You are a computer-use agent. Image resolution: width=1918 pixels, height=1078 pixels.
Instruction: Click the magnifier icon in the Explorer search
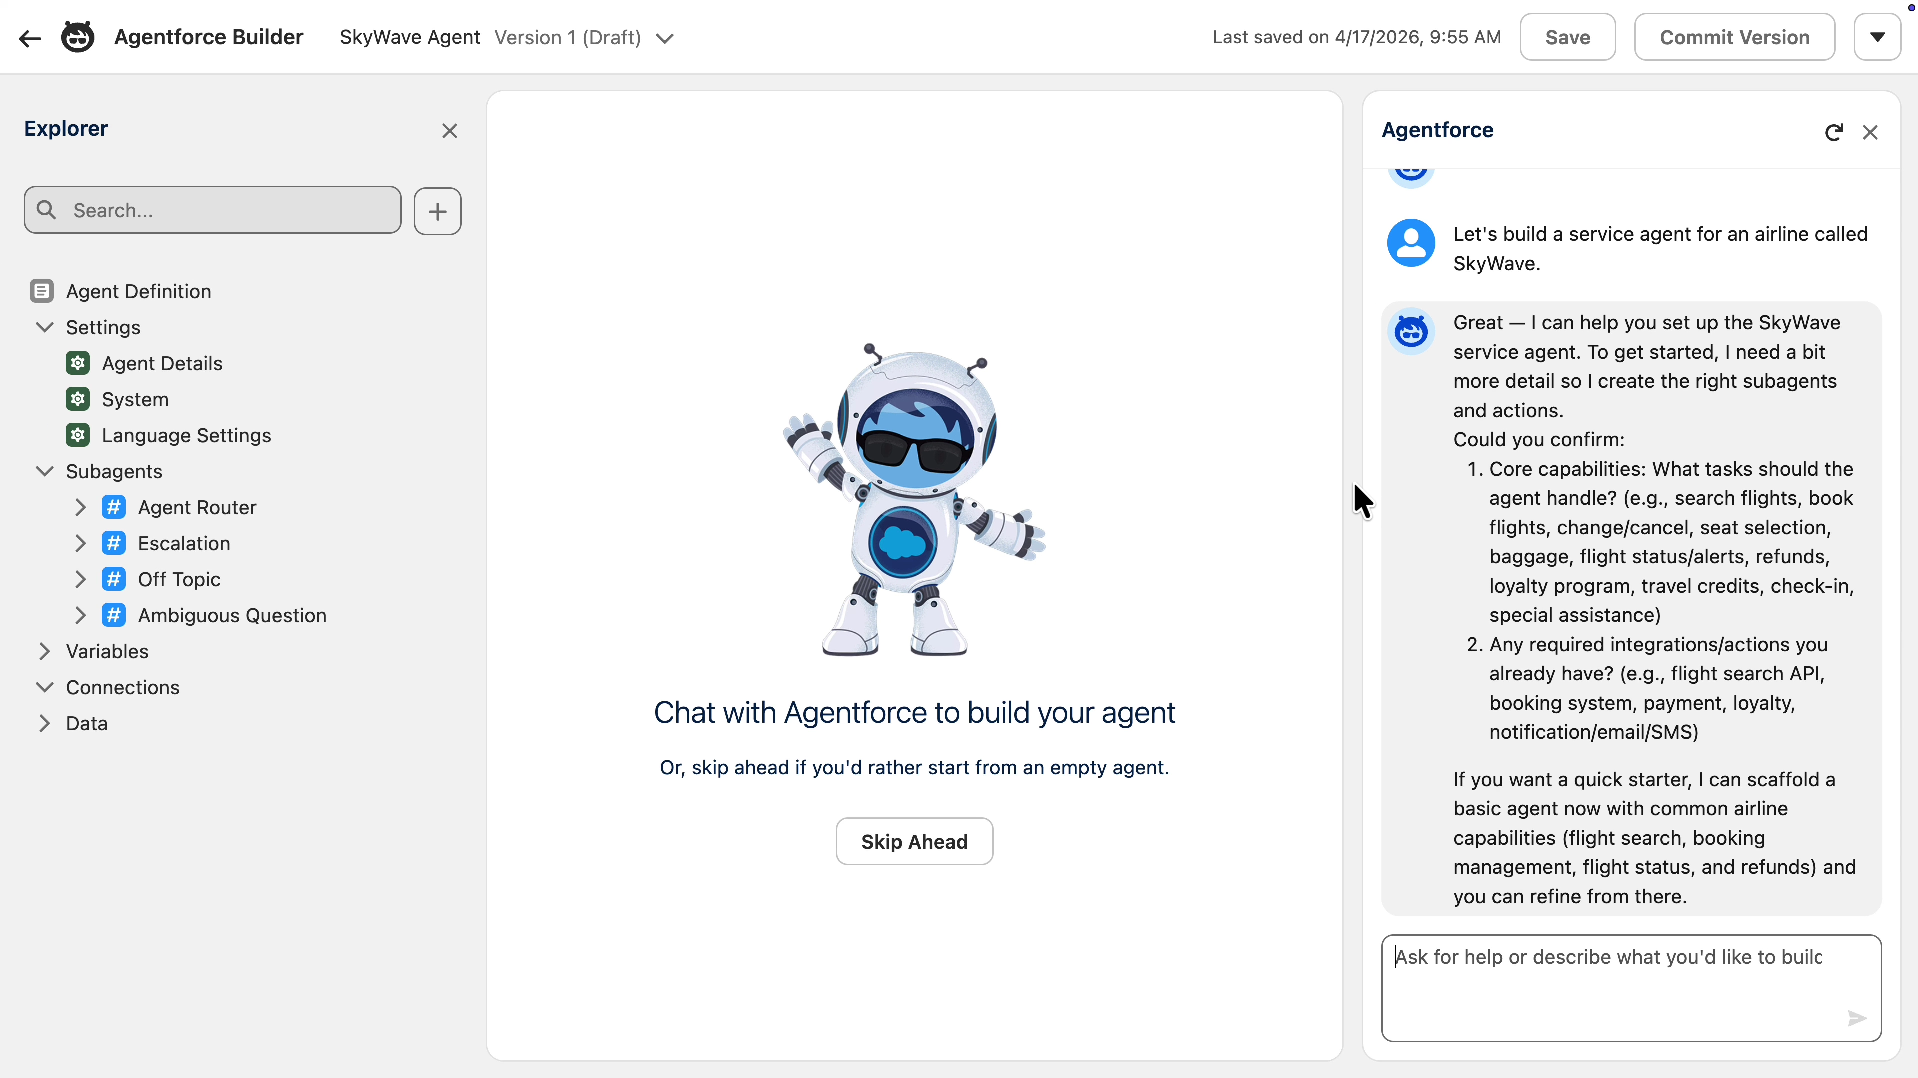click(x=46, y=210)
